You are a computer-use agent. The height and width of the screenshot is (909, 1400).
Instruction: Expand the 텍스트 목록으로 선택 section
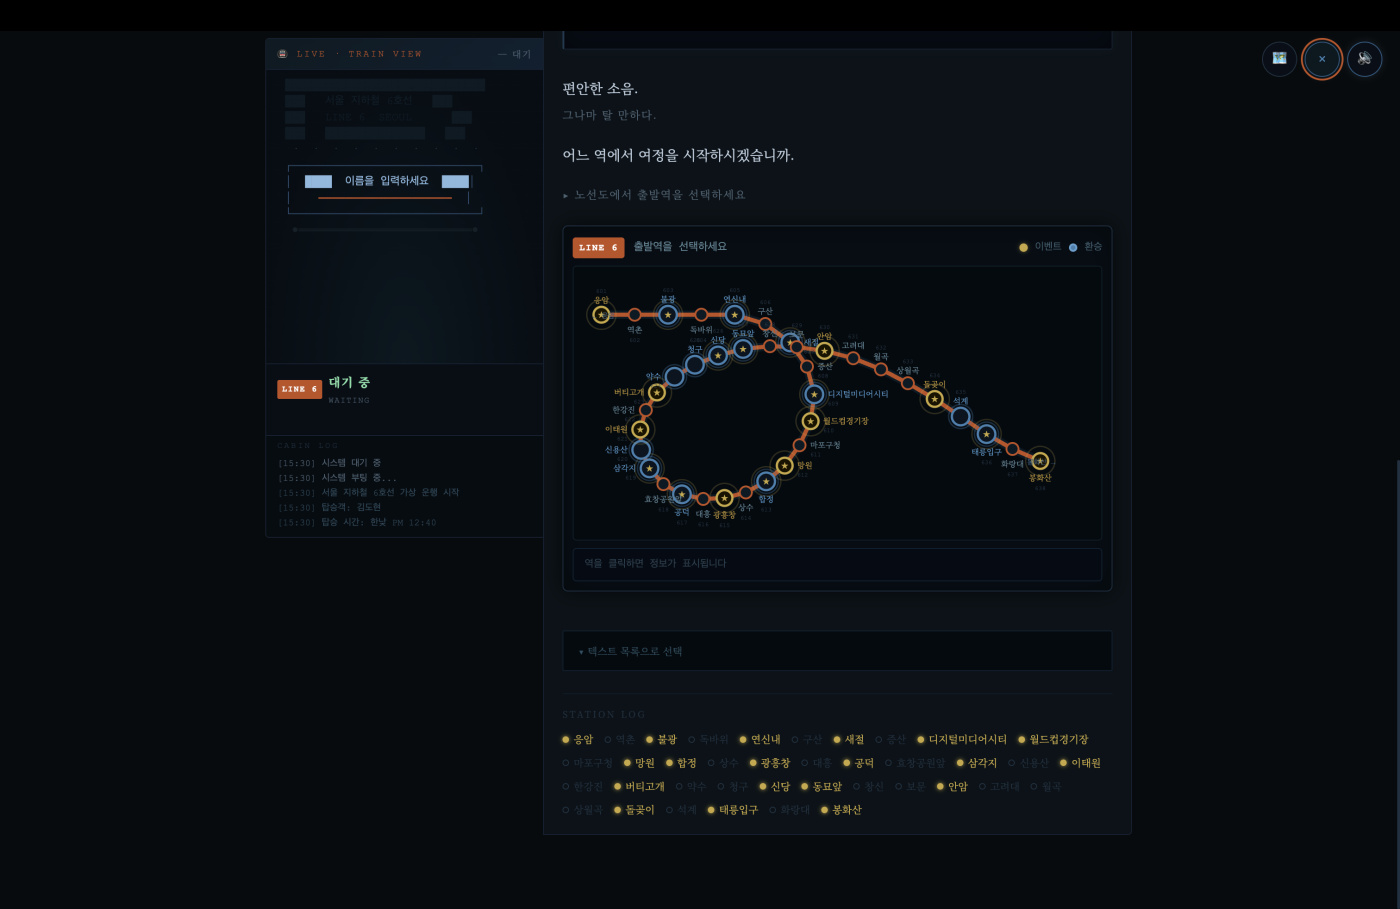coord(837,651)
